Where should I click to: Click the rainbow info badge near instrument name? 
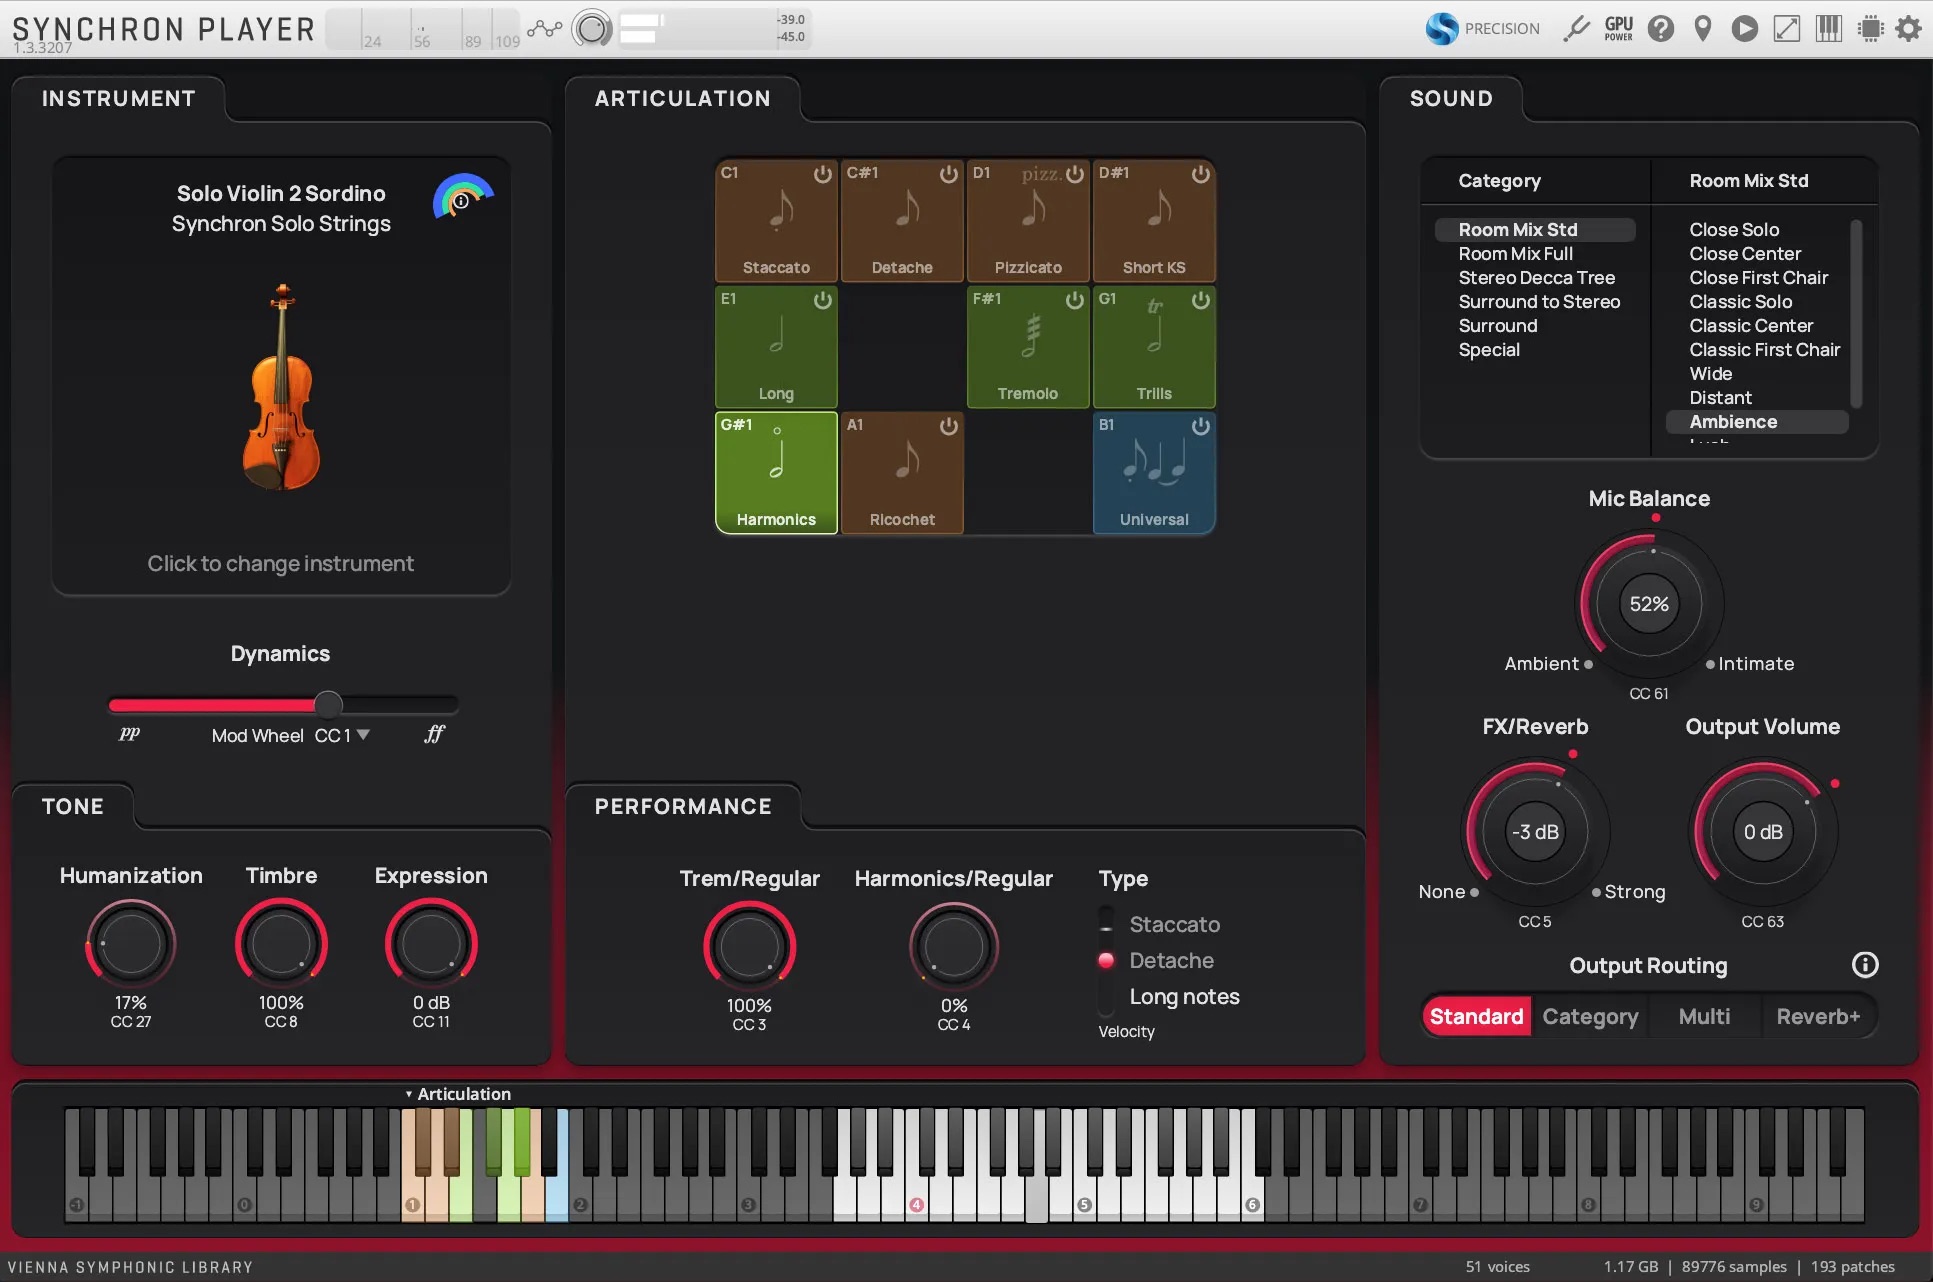pos(463,197)
